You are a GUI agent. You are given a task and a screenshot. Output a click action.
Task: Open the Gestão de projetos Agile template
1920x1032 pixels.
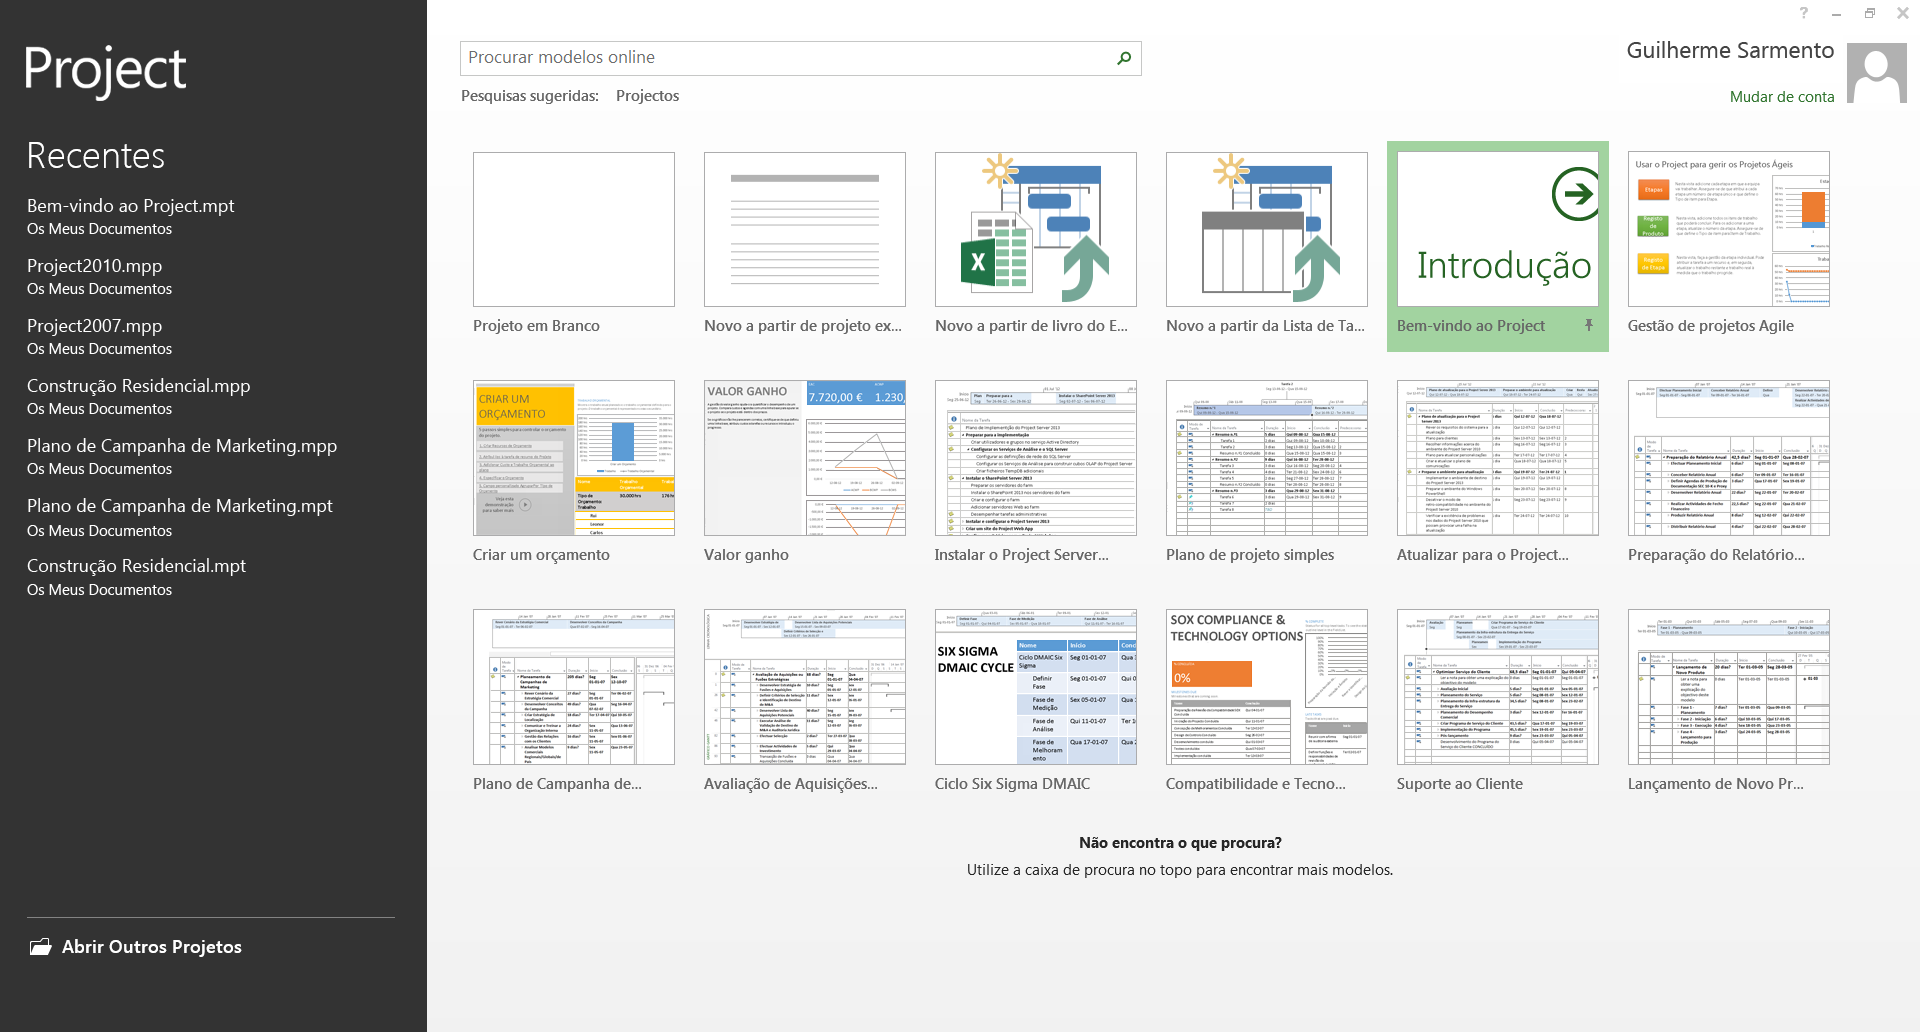coord(1729,229)
